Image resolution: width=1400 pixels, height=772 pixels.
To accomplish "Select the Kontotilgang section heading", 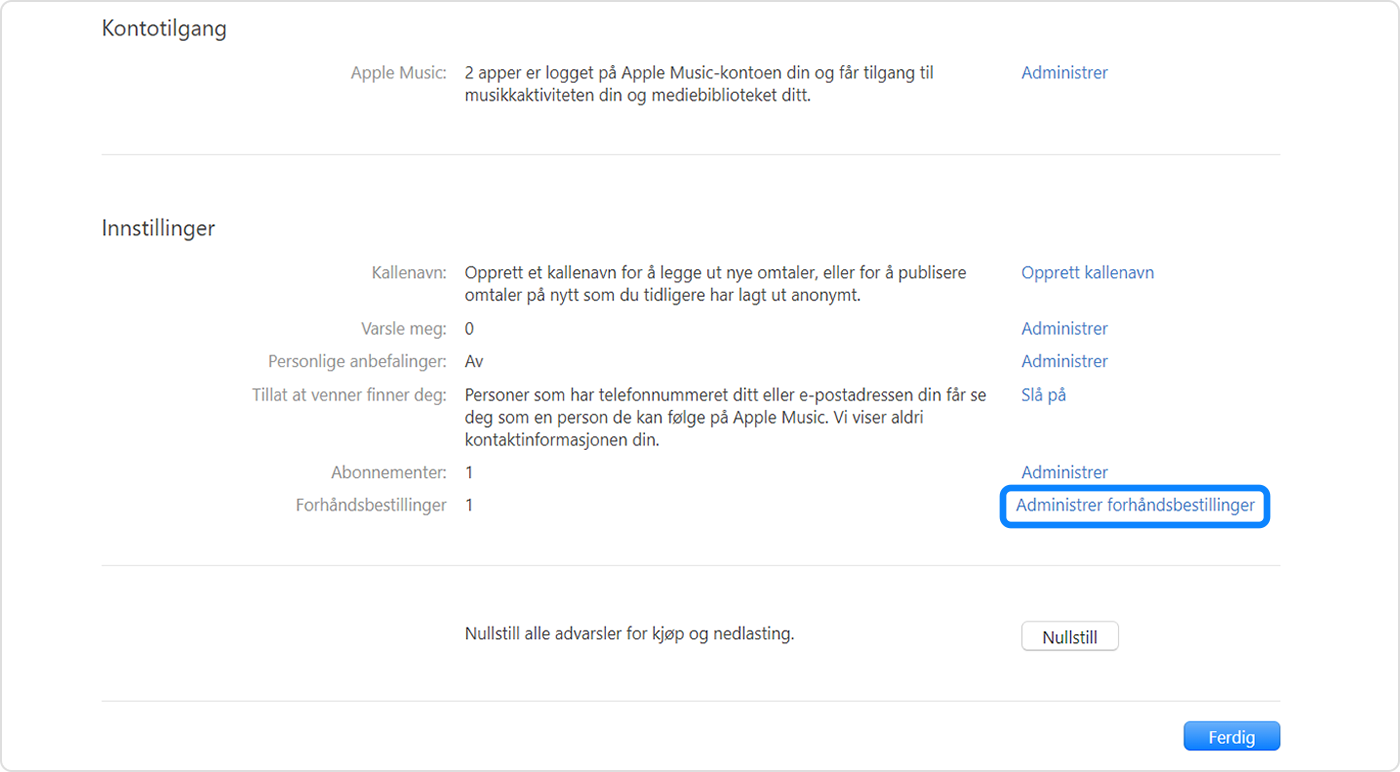I will [163, 28].
